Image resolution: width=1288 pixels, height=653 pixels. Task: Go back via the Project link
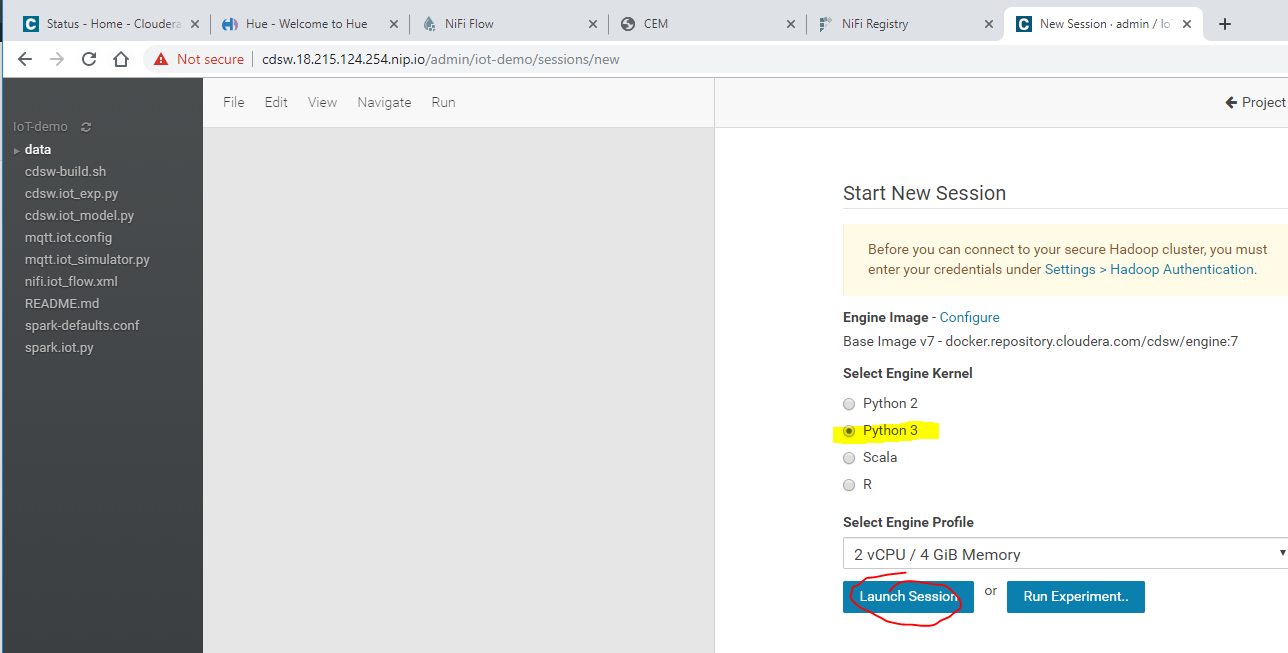click(x=1256, y=102)
